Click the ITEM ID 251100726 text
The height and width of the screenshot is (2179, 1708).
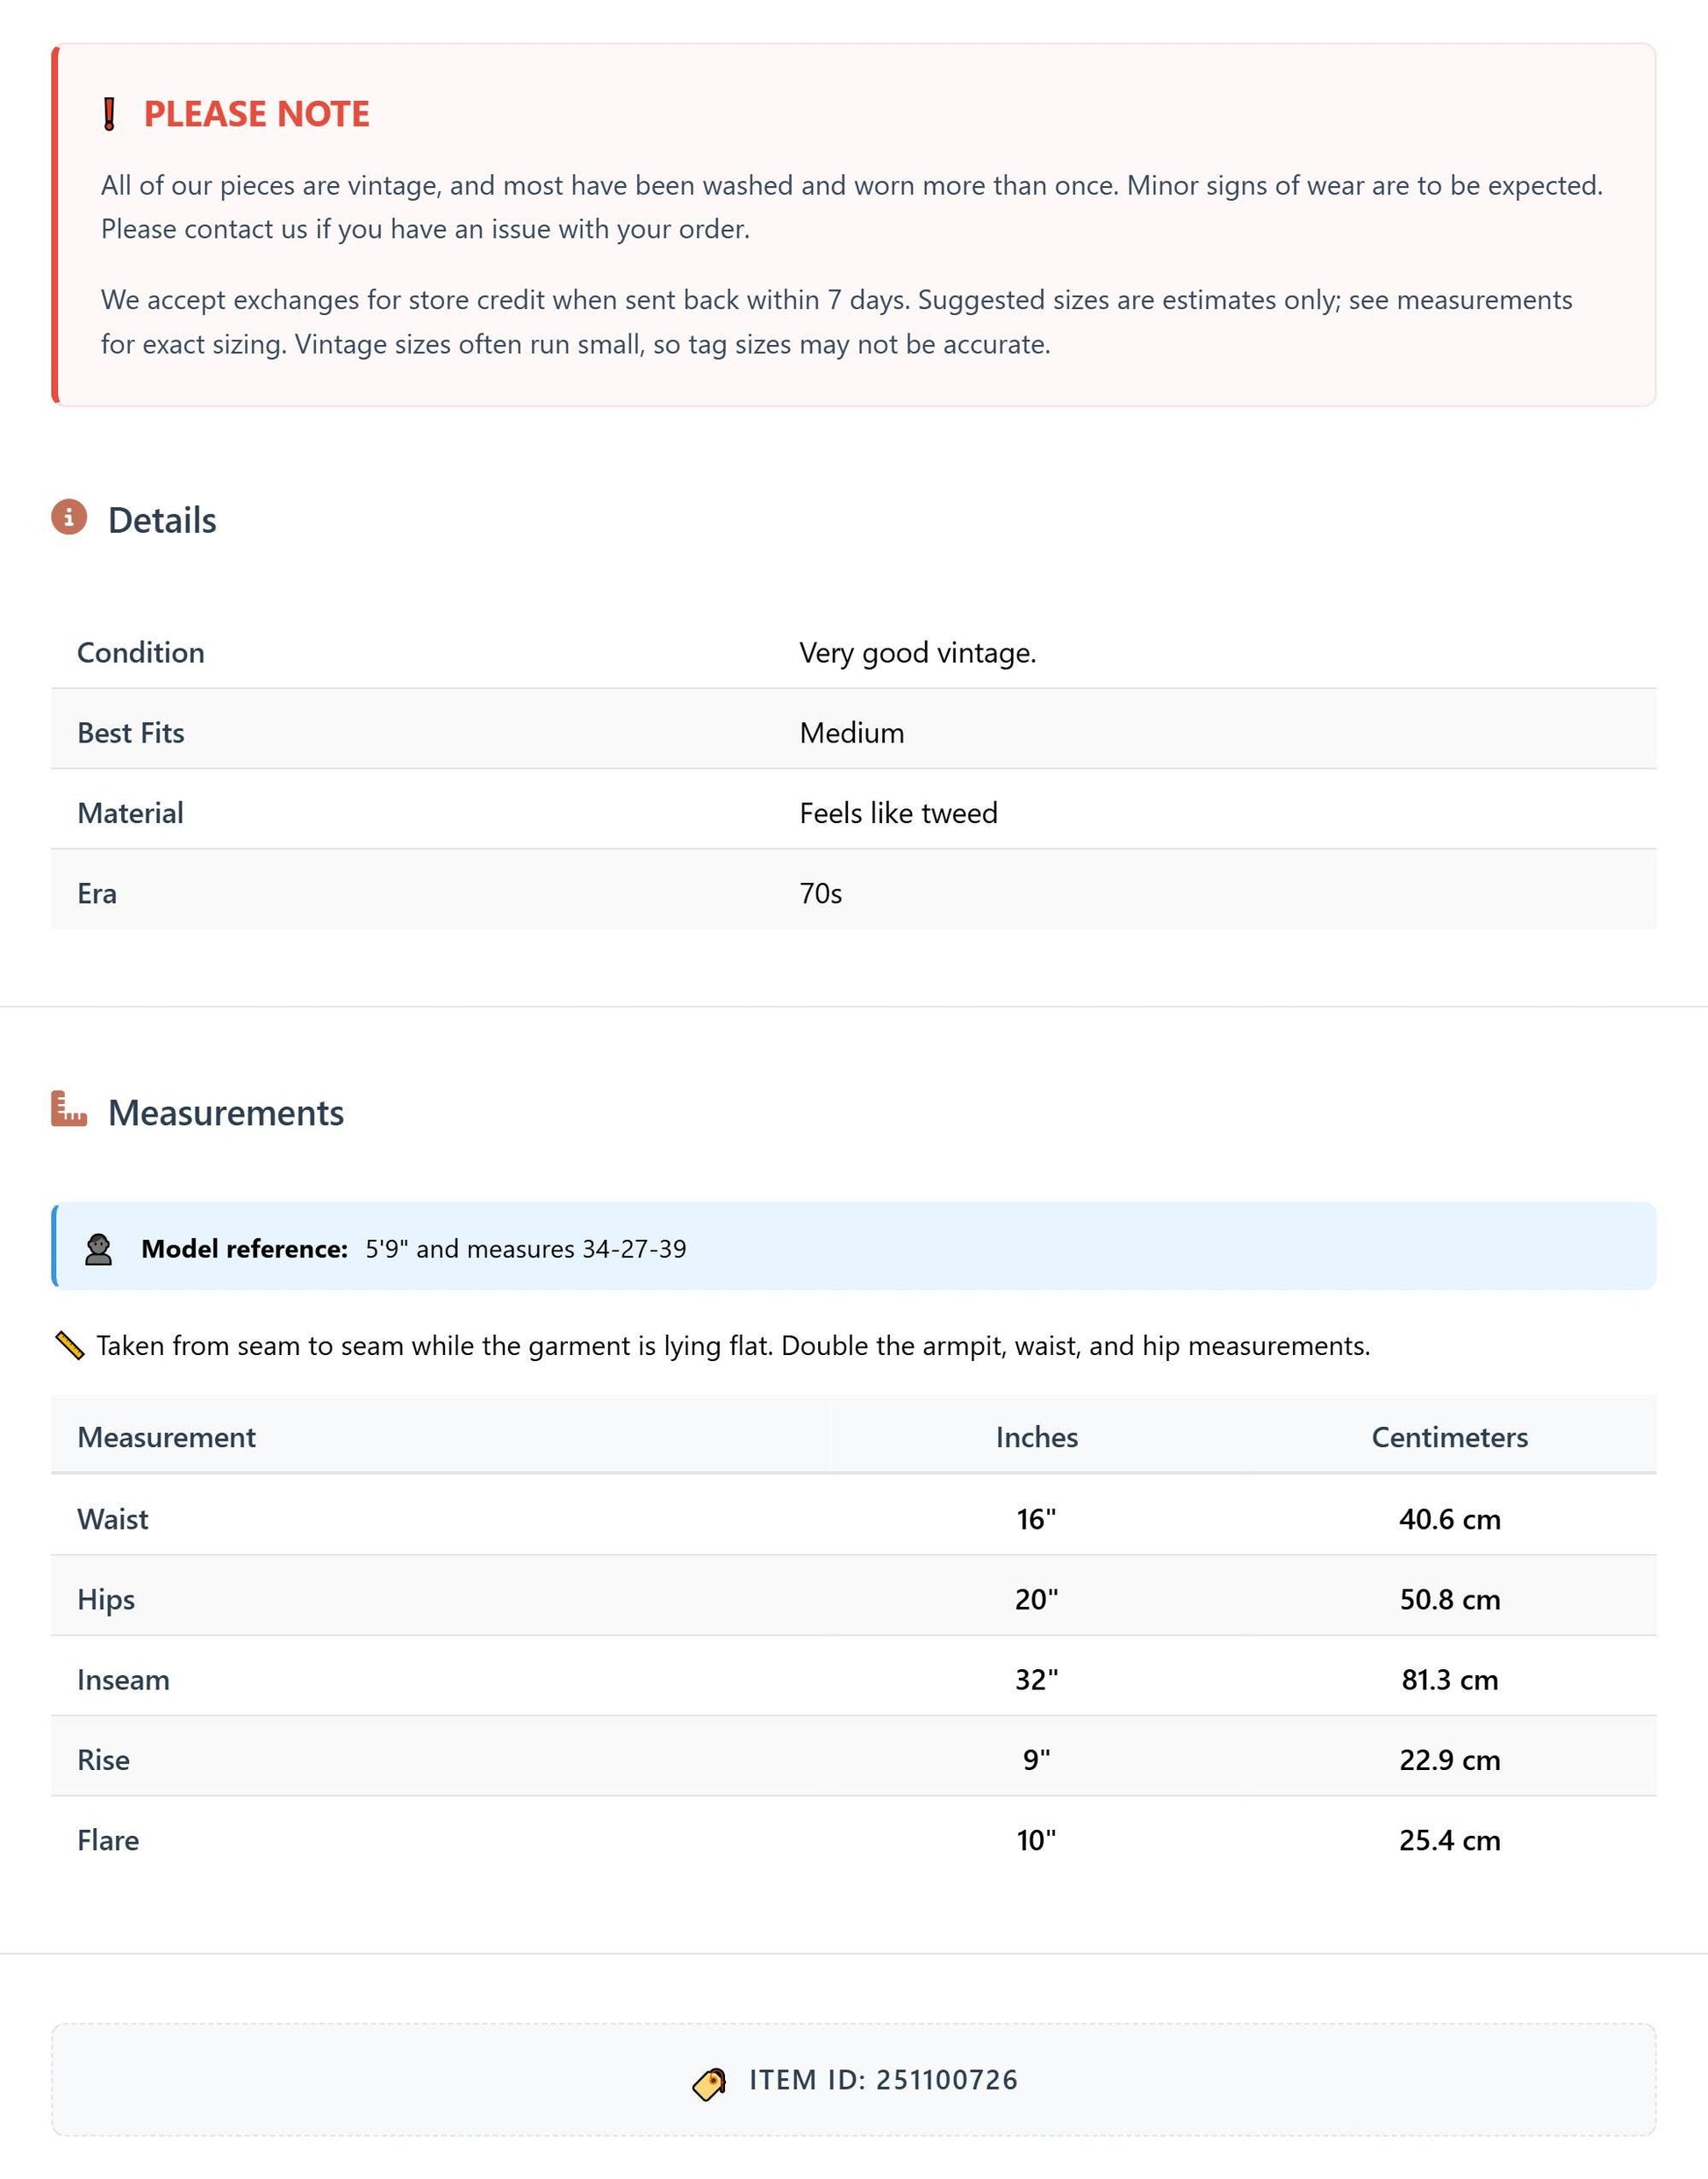(x=884, y=2080)
